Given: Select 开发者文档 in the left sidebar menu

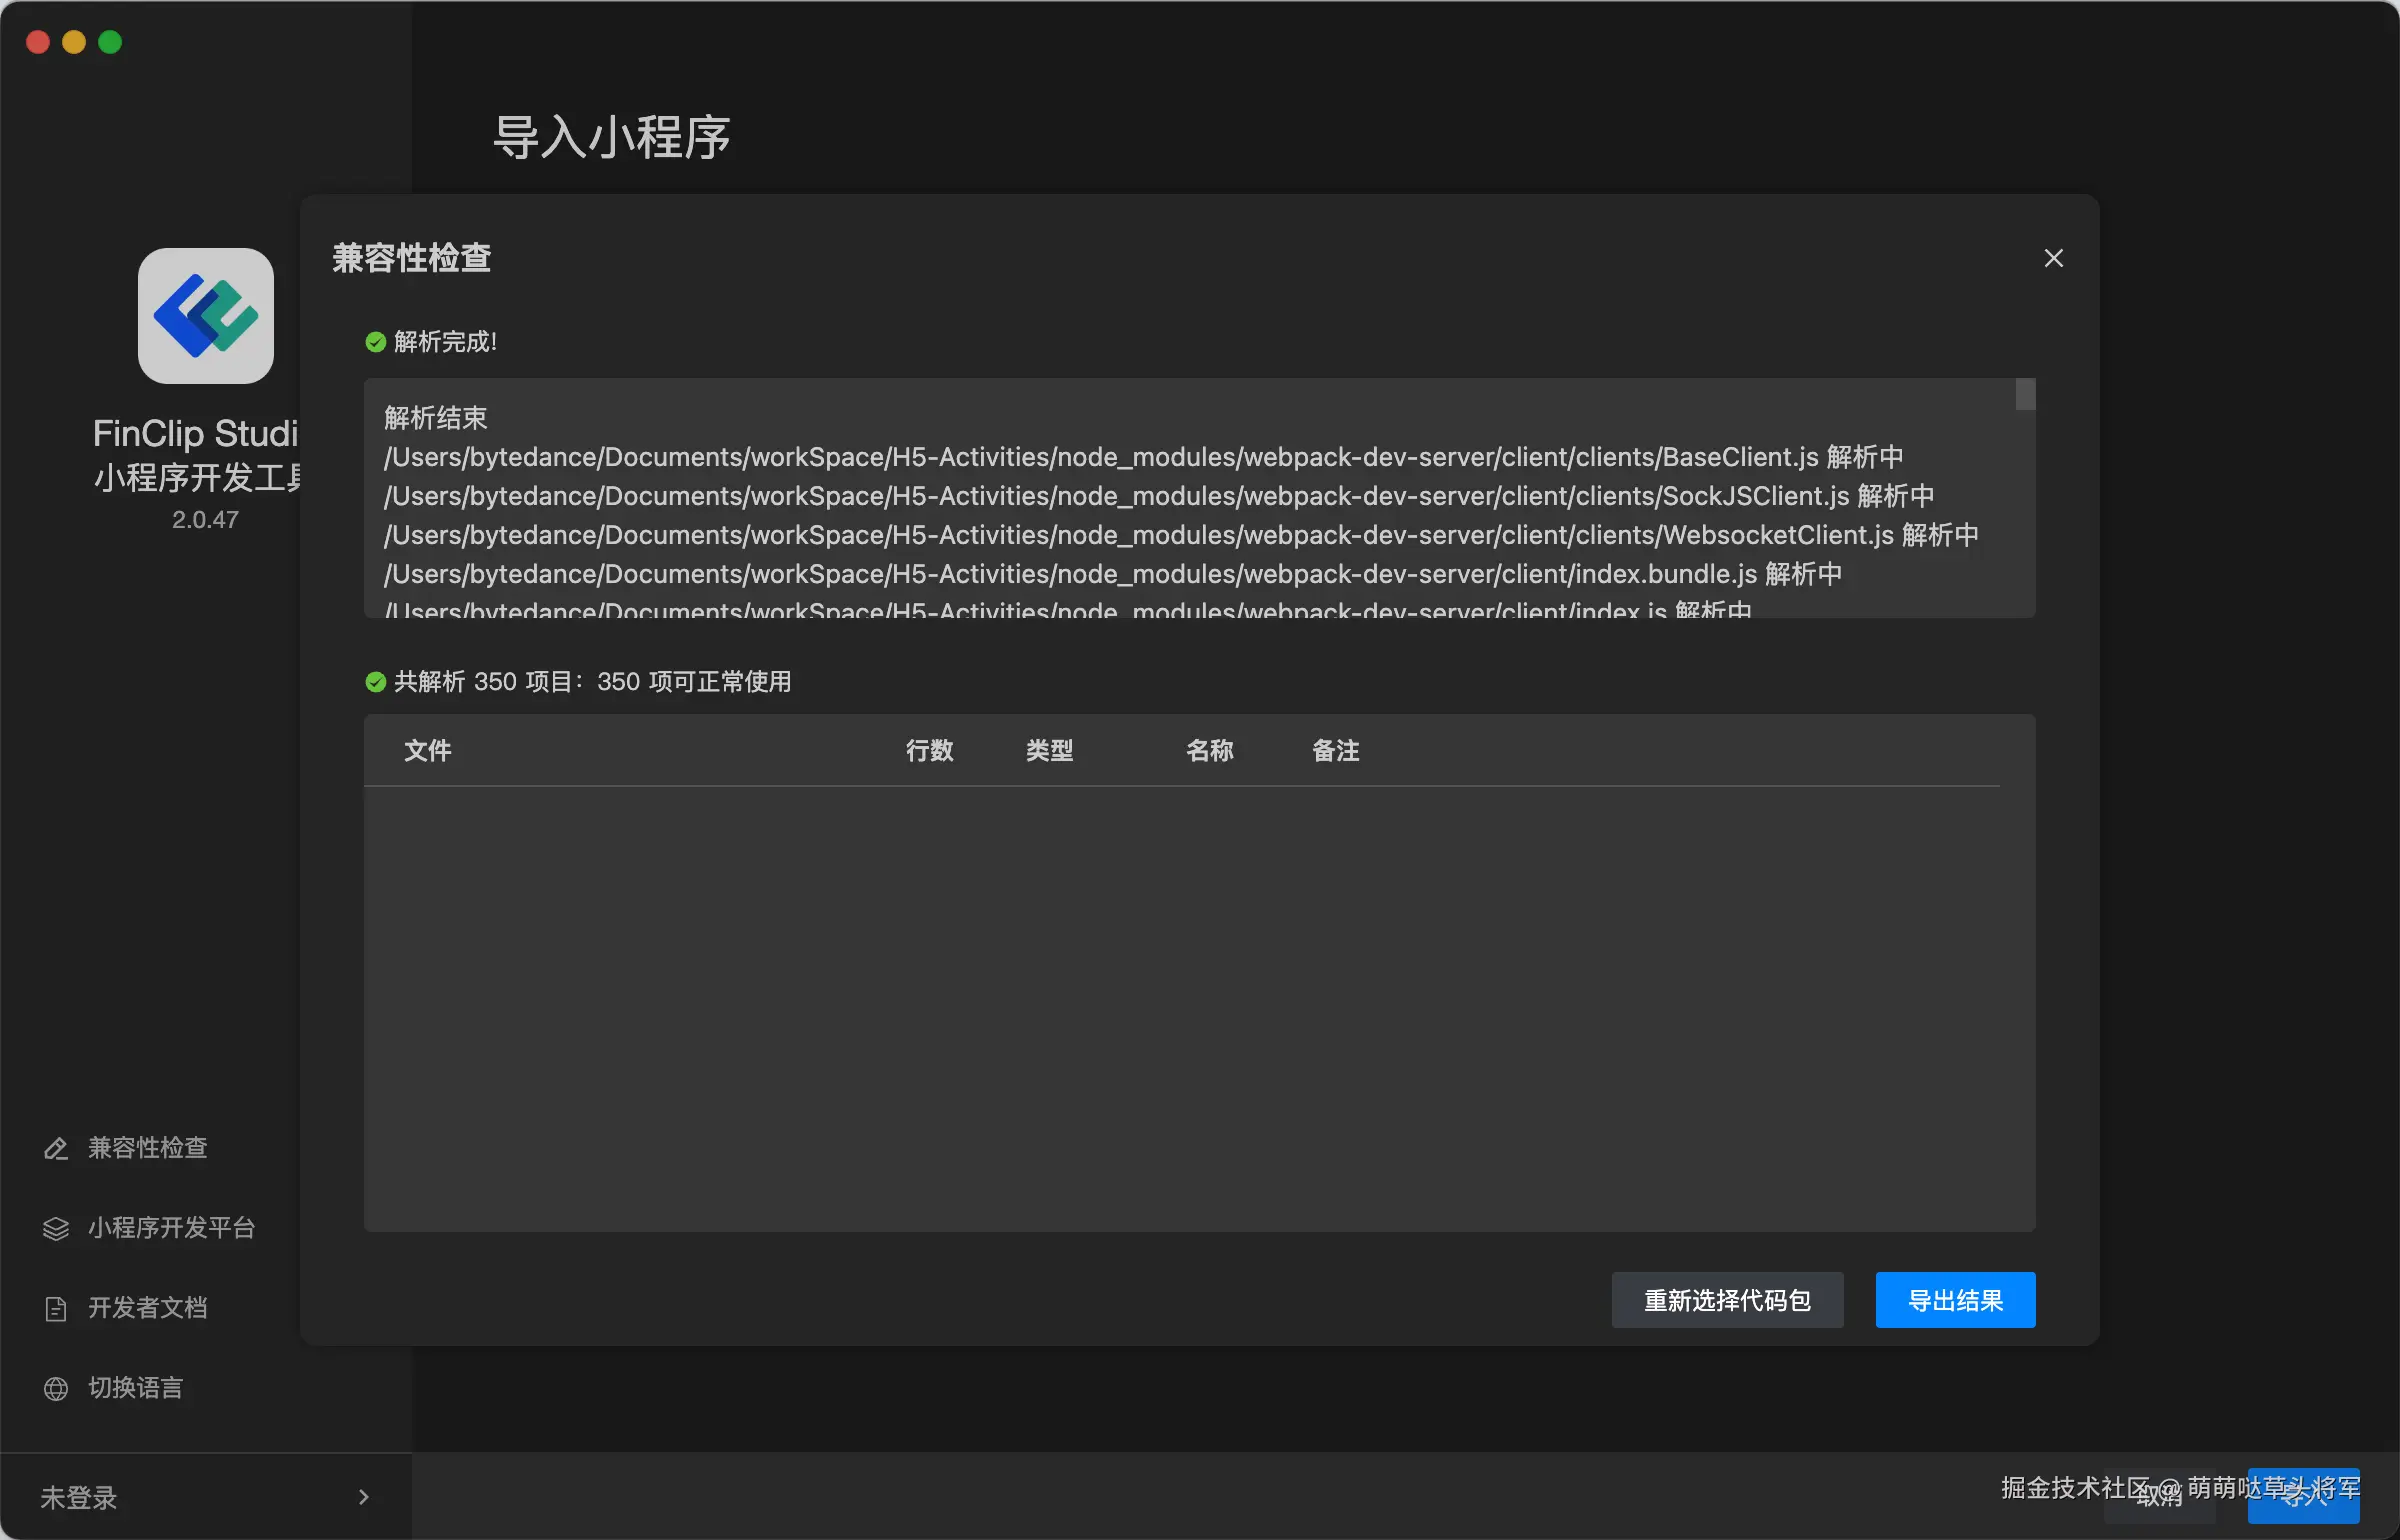Looking at the screenshot, I should click(x=147, y=1308).
